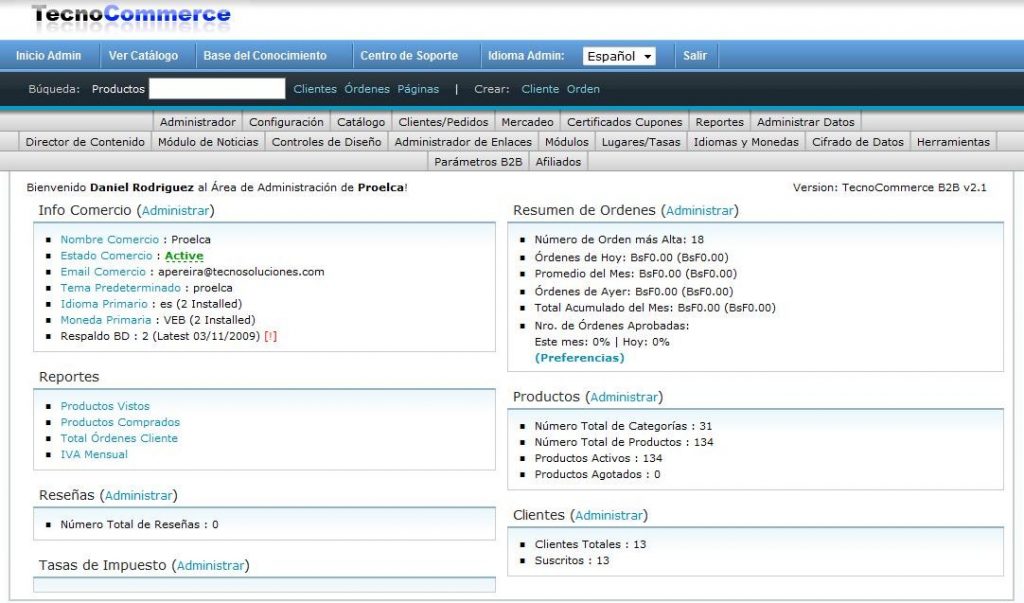Open the Reportes tab
Image resolution: width=1024 pixels, height=603 pixels.
pyautogui.click(x=719, y=122)
